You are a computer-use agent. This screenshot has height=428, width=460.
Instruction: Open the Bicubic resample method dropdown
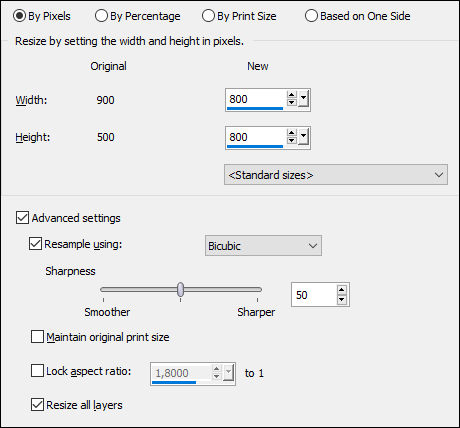[263, 246]
